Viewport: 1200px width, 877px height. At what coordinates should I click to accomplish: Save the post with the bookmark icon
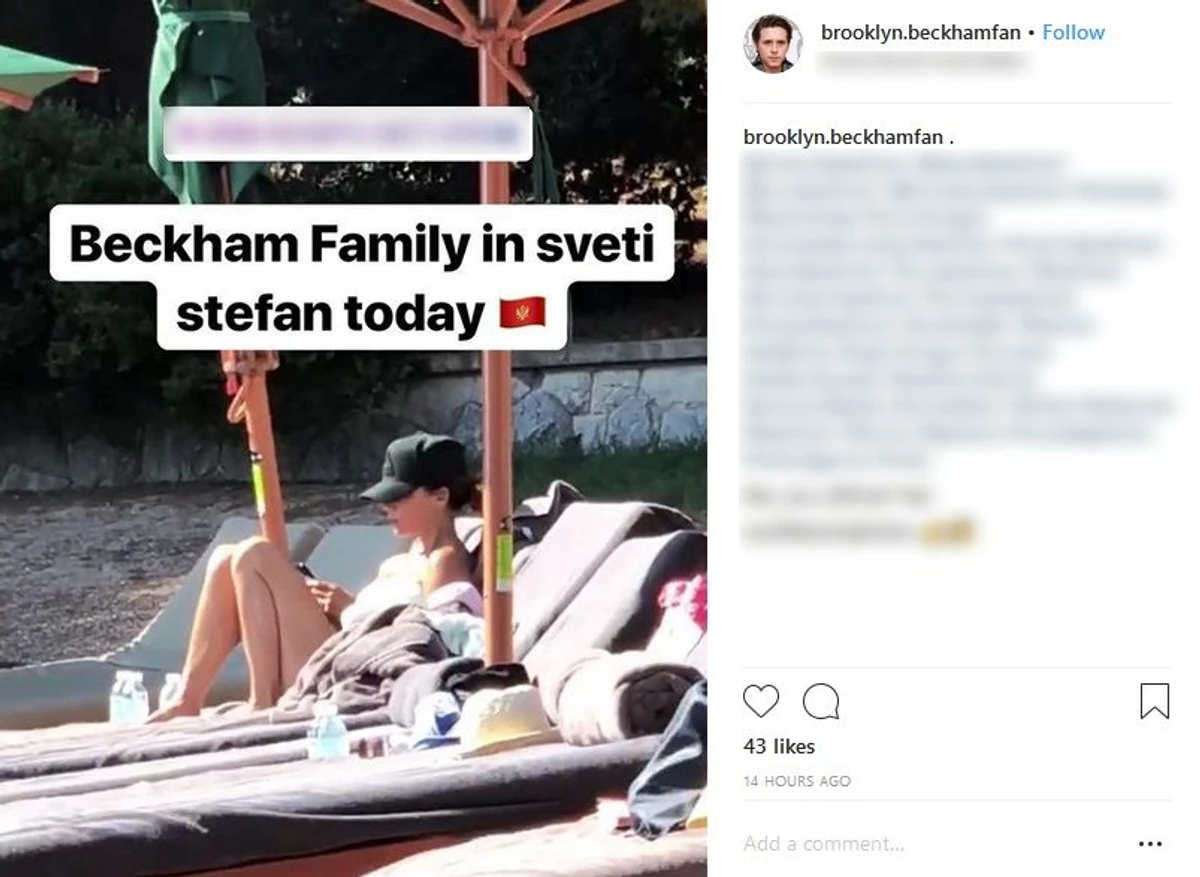(x=1155, y=701)
